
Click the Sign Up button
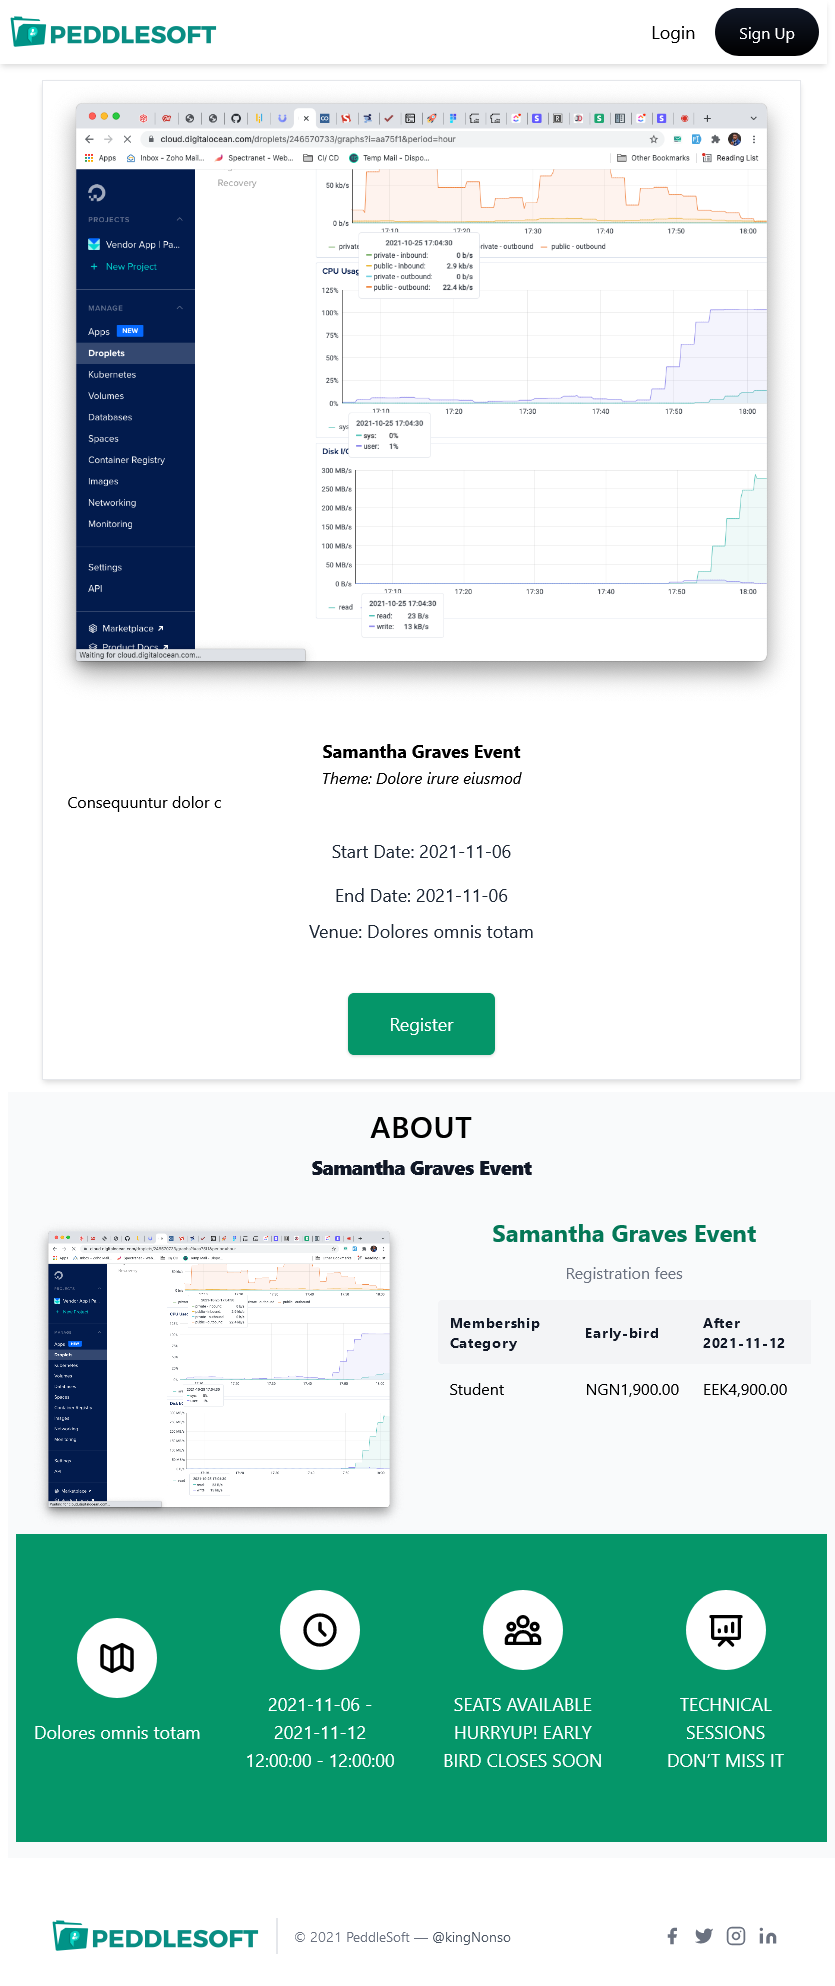click(x=766, y=33)
